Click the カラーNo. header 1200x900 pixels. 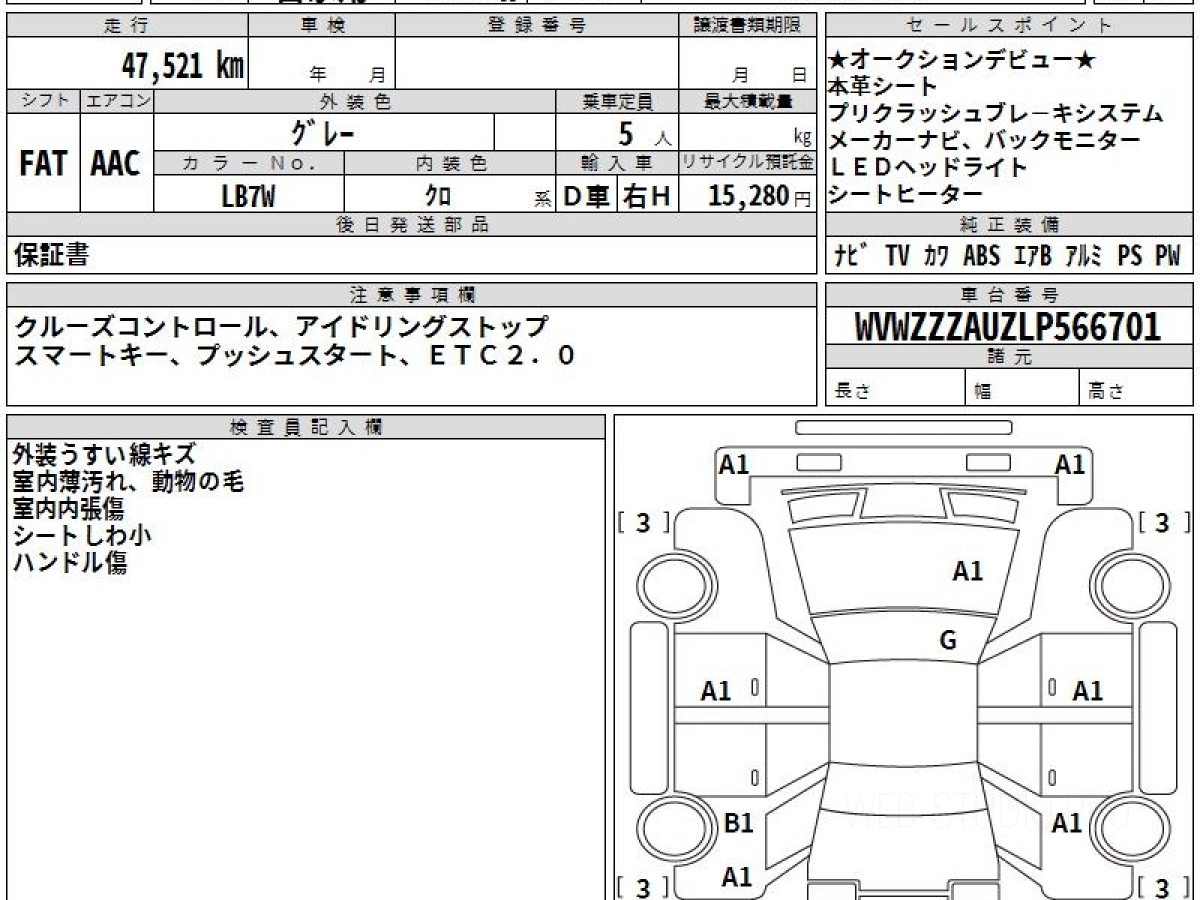[249, 163]
